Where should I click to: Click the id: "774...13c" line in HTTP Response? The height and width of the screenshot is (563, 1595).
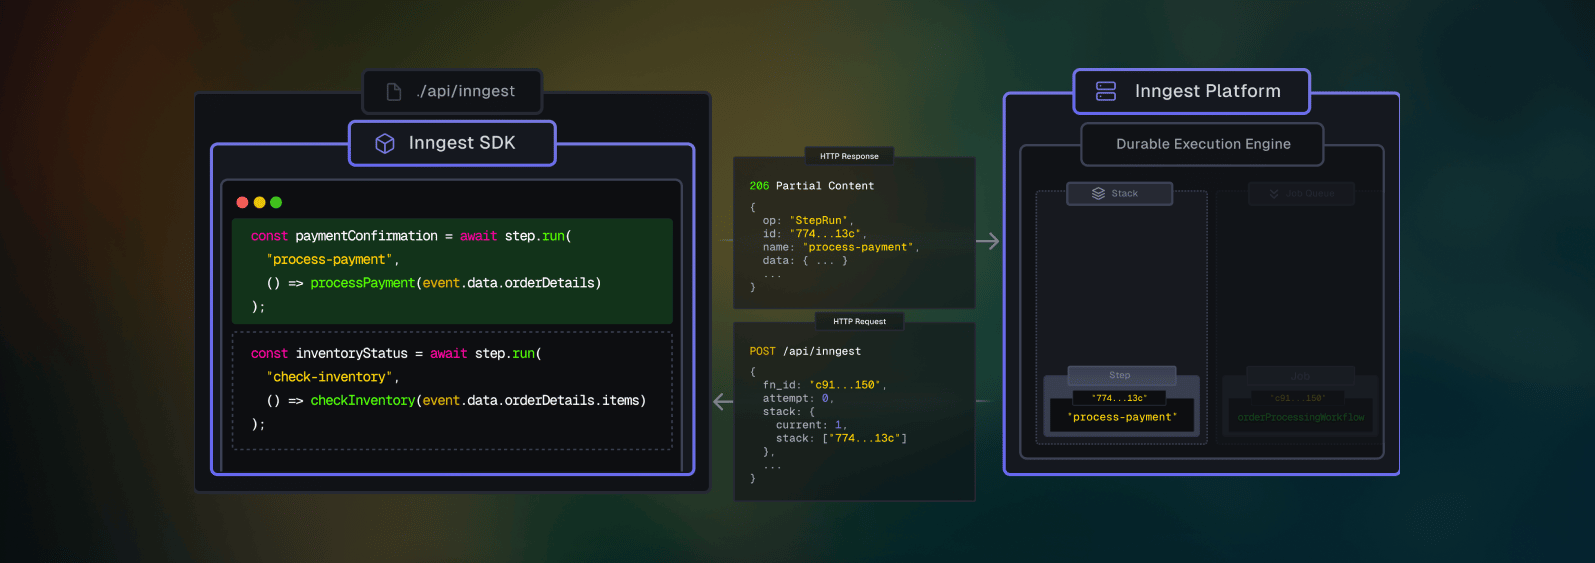[813, 234]
